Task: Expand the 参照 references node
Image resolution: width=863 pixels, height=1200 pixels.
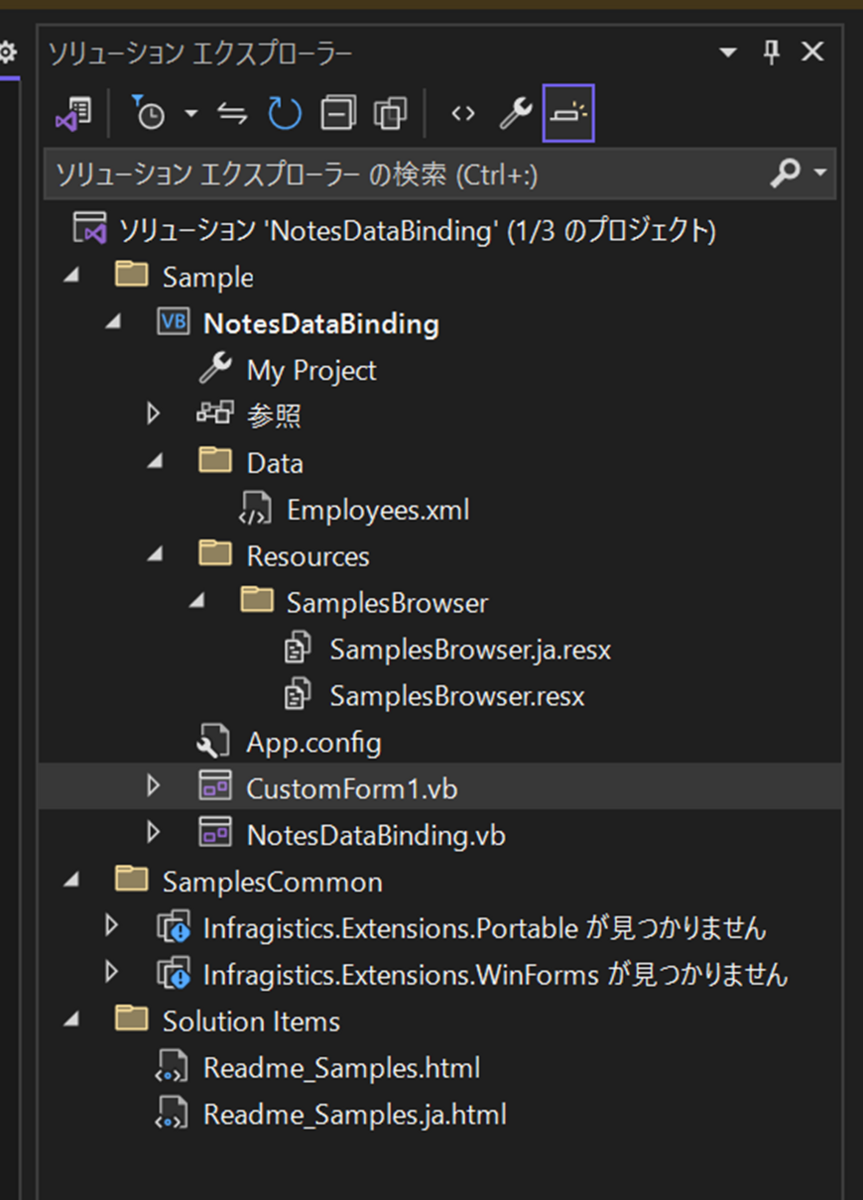Action: point(153,414)
